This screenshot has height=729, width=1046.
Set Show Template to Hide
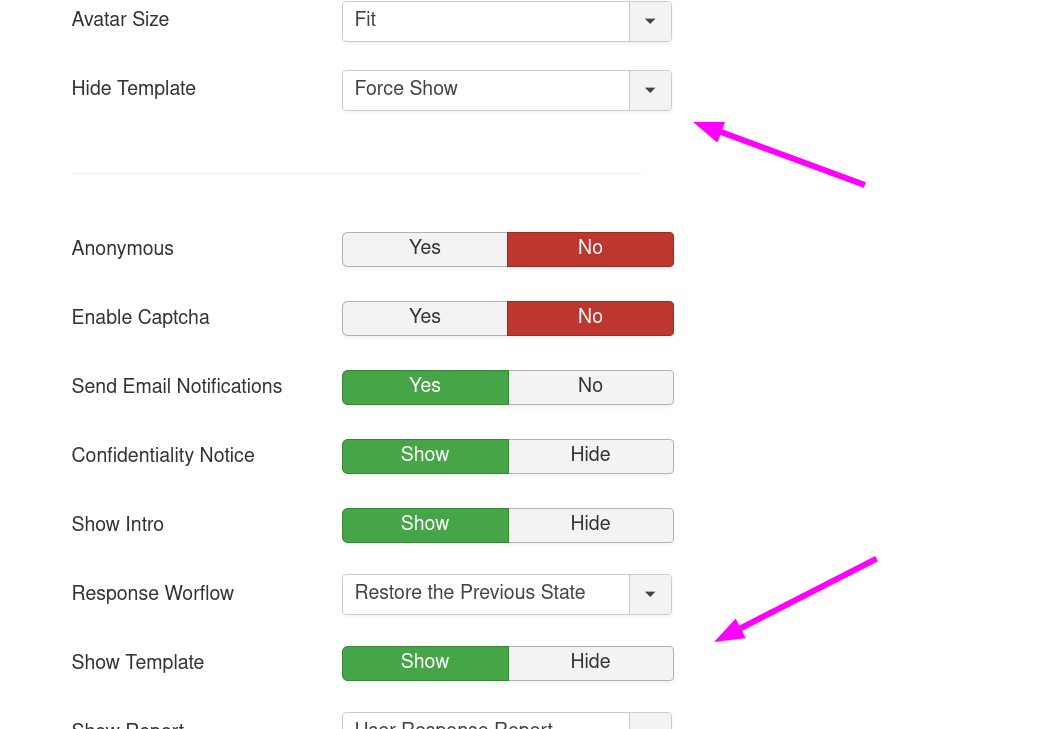pos(590,663)
